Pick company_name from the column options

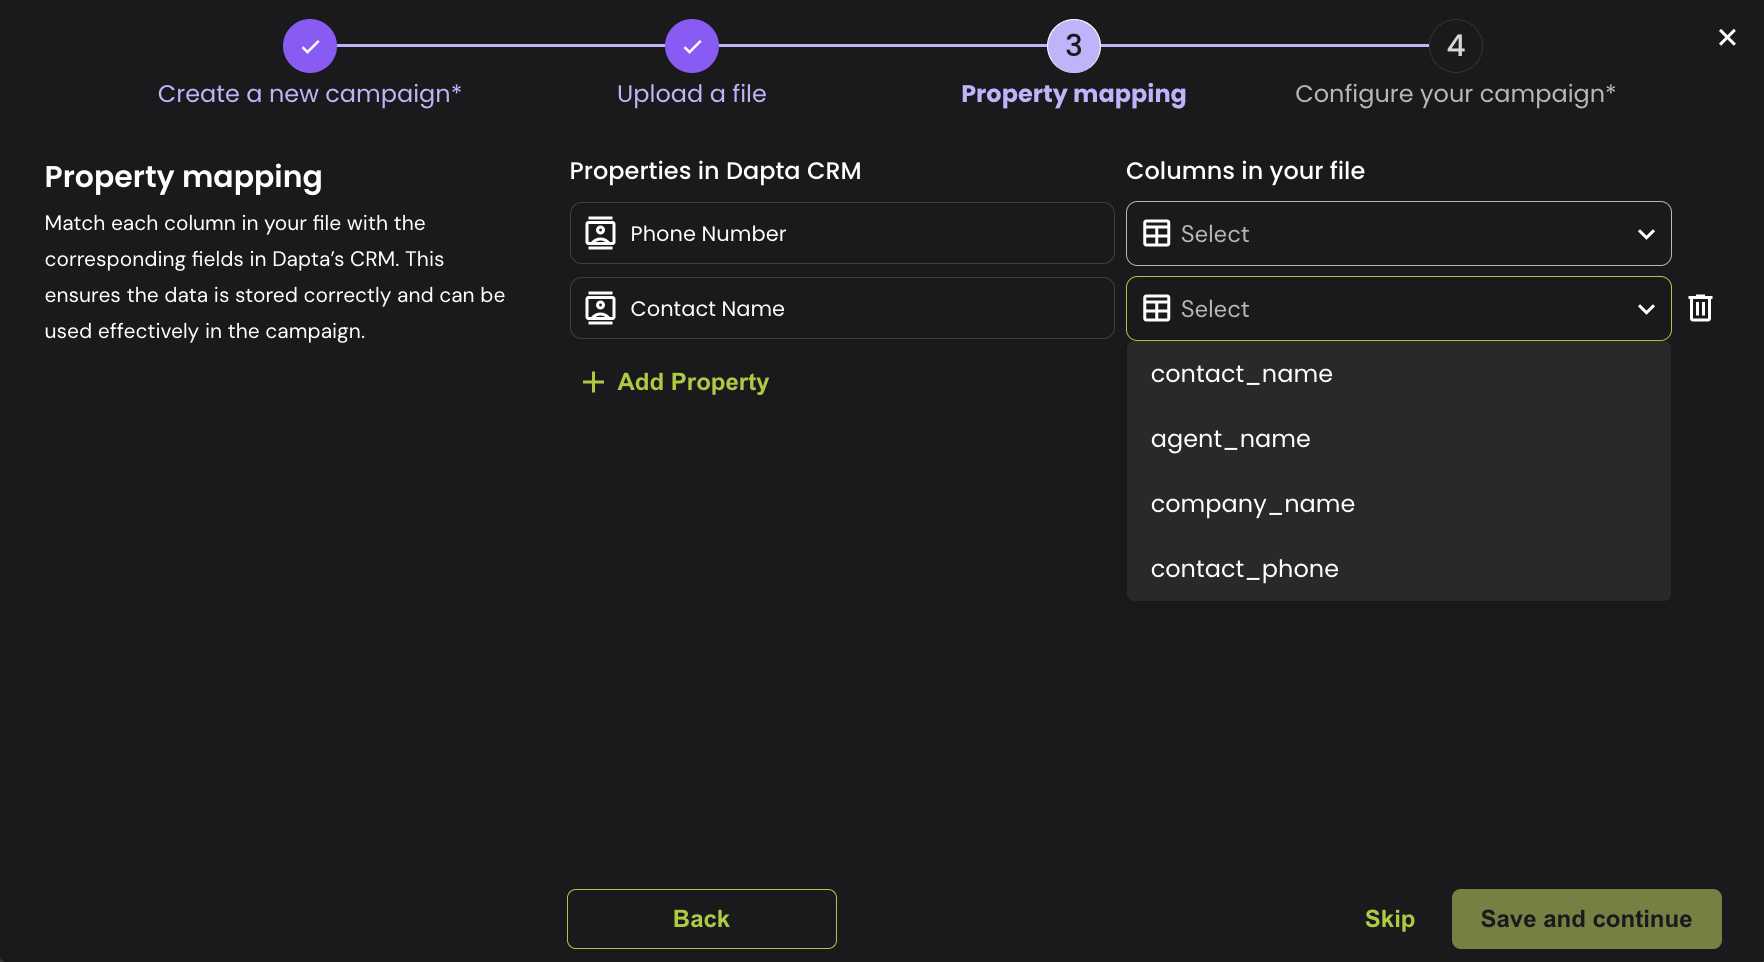point(1252,504)
